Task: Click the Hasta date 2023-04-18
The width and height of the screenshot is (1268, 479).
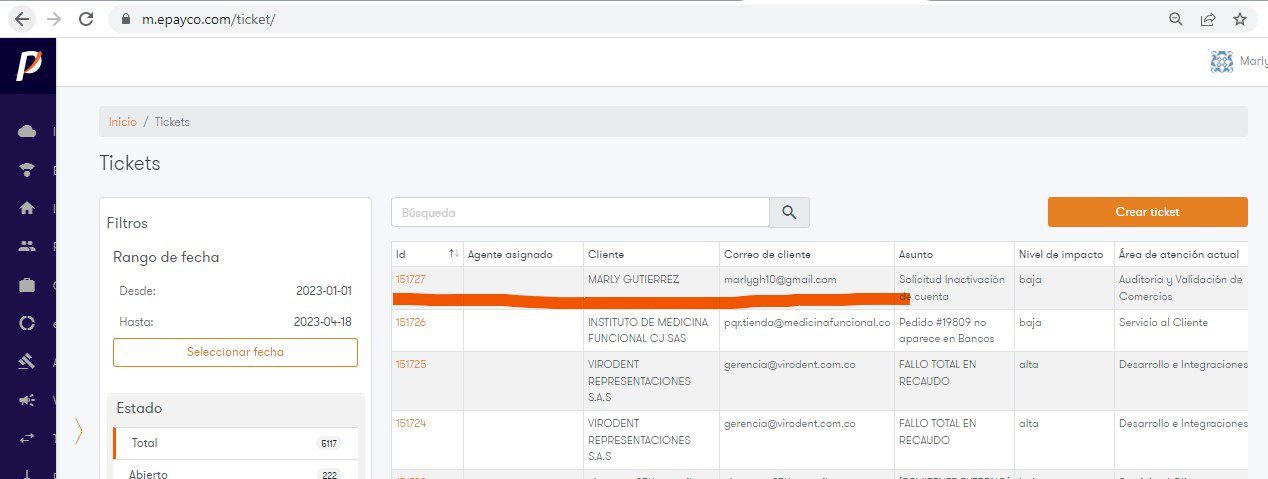Action: pos(323,322)
